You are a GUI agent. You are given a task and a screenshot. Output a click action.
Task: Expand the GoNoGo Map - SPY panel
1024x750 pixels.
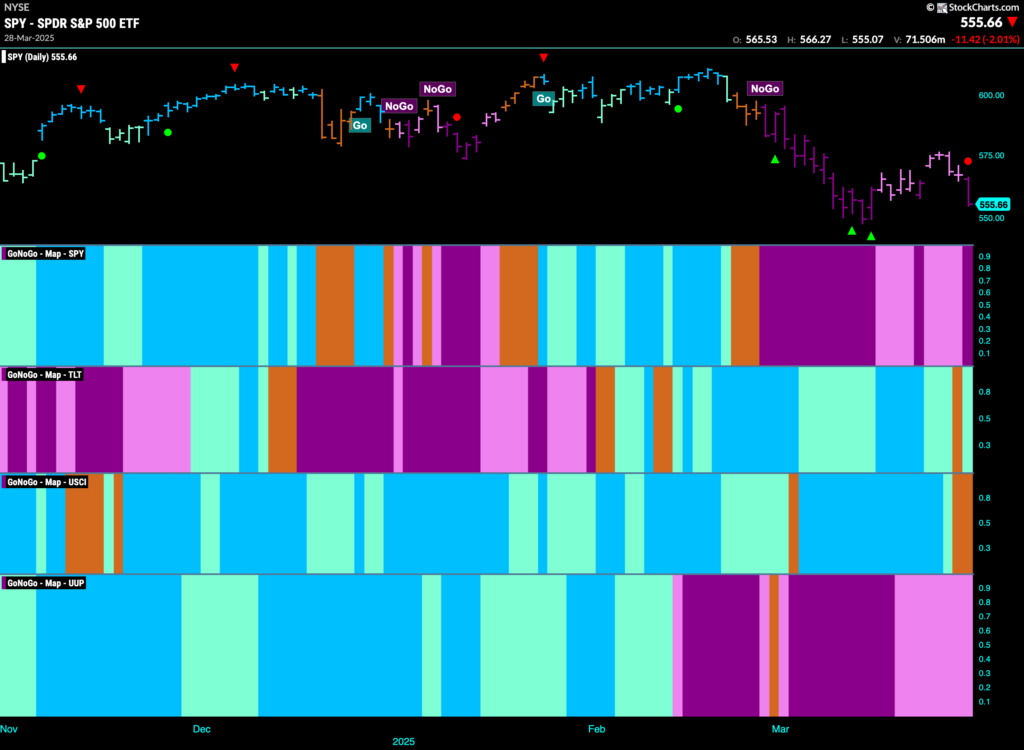pos(45,253)
